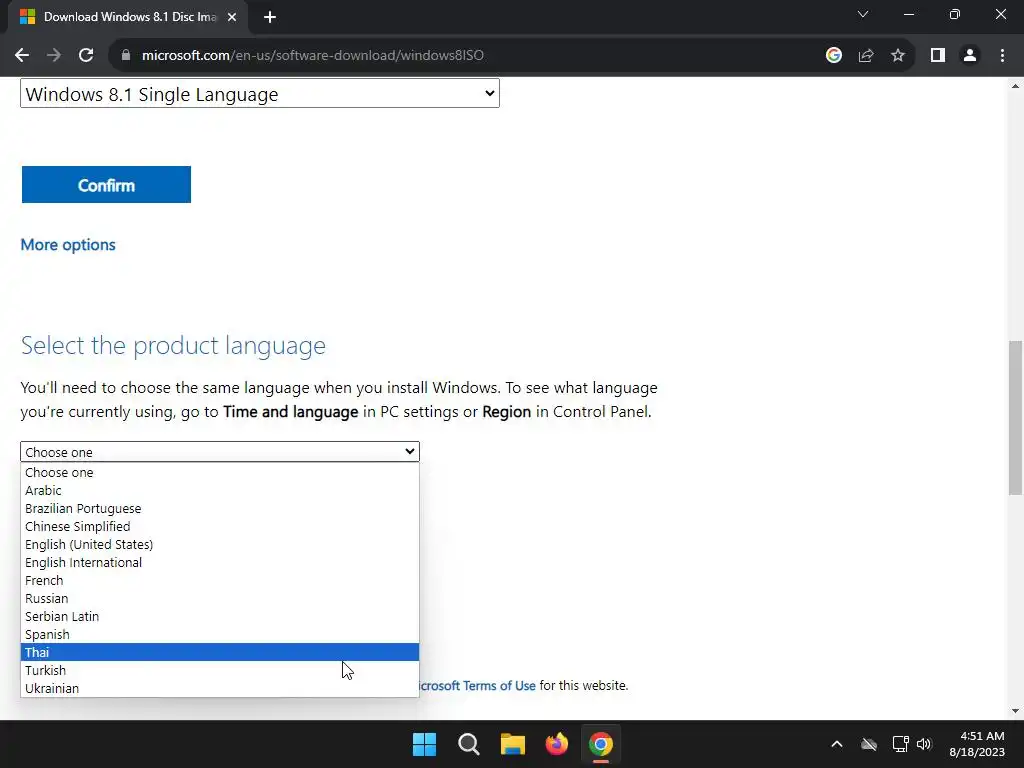The height and width of the screenshot is (768, 1024).
Task: Select Spanish language option
Action: (220, 634)
